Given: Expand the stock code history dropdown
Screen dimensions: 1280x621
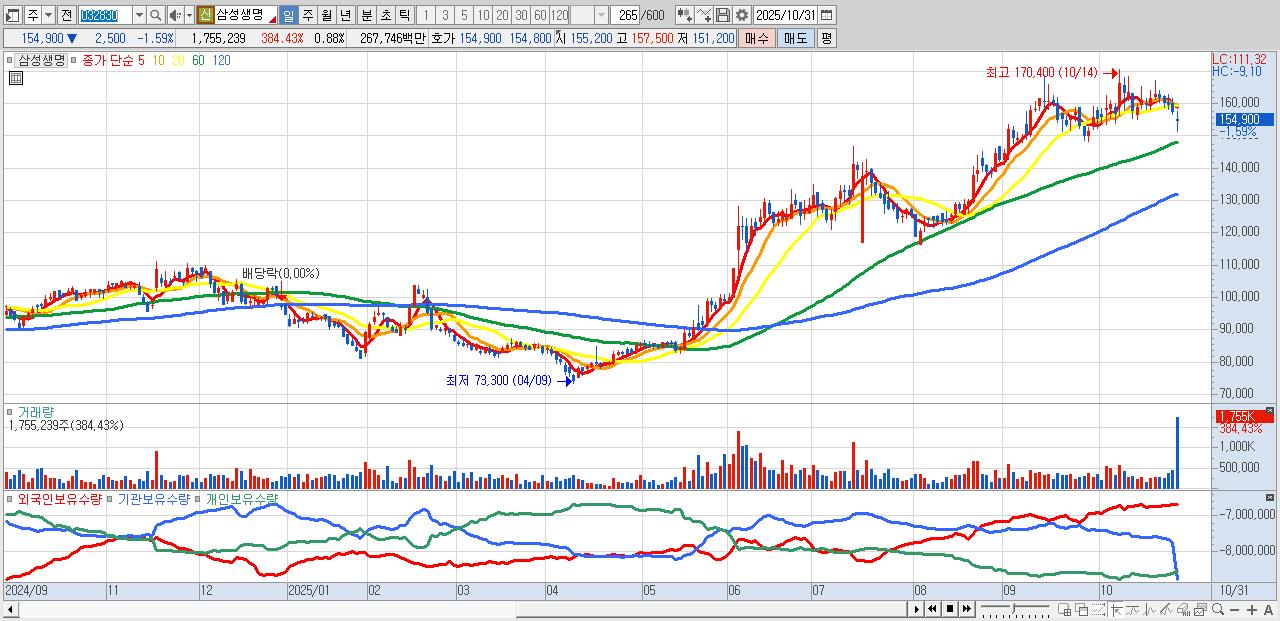Looking at the screenshot, I should (139, 15).
